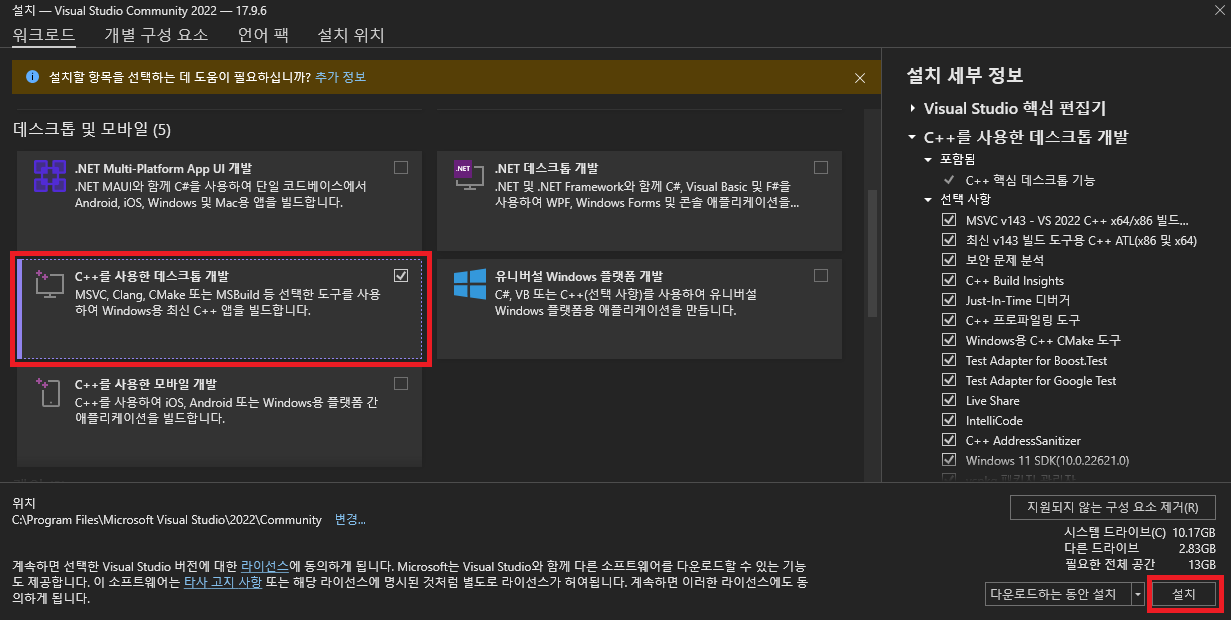Click the 데스크톱 및 모바일 (5) heading
Image resolution: width=1231 pixels, height=620 pixels.
click(x=92, y=129)
